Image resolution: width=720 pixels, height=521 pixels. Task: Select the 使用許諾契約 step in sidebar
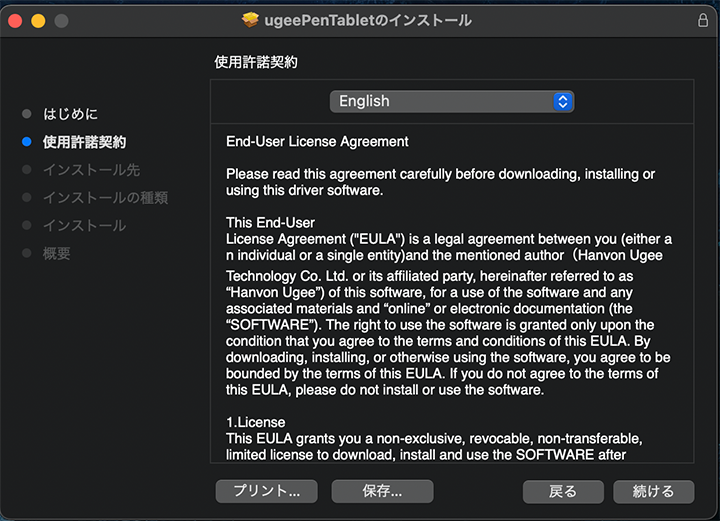pyautogui.click(x=84, y=142)
